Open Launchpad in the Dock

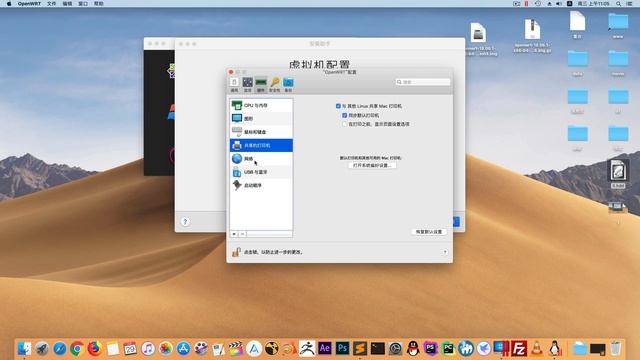42,349
